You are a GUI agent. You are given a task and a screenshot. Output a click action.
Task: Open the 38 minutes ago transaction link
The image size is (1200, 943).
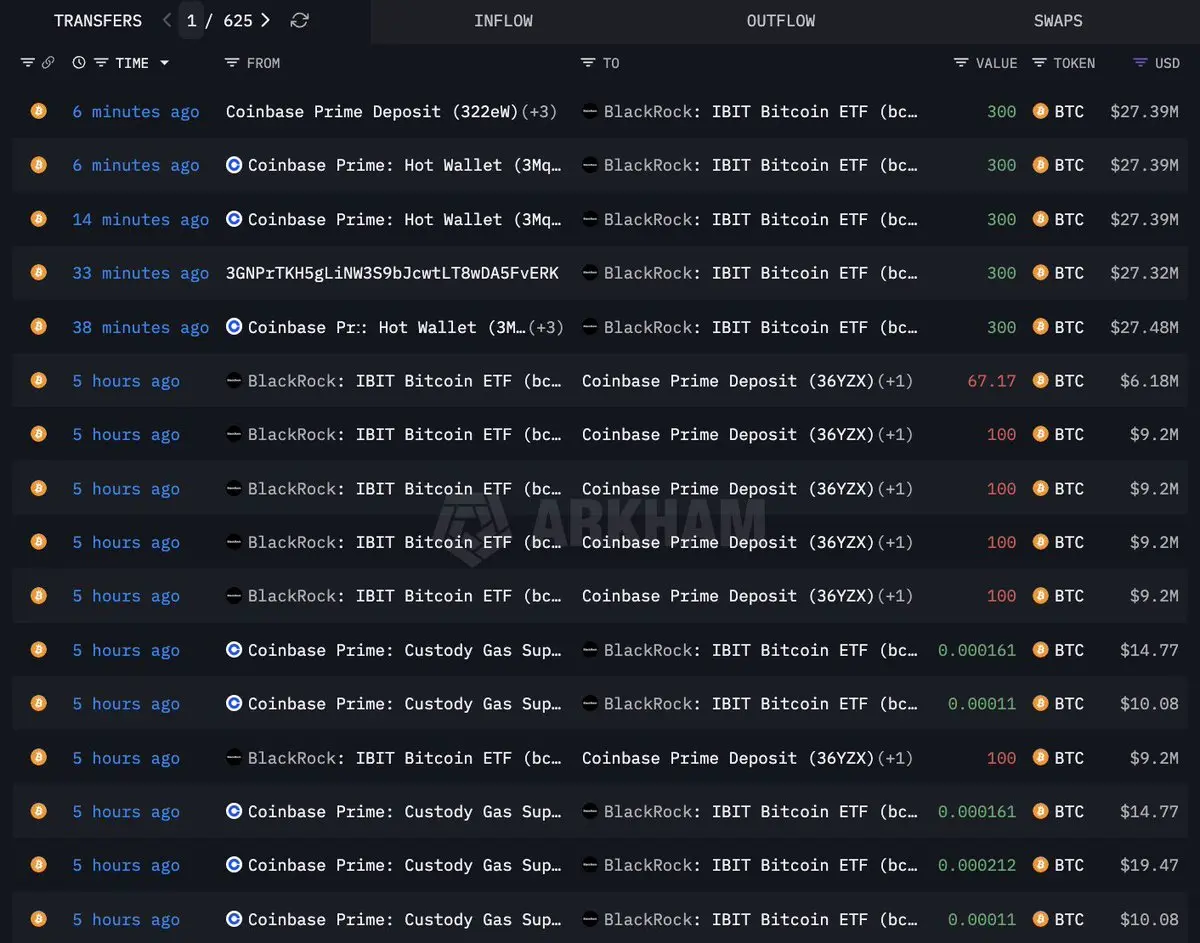[140, 327]
